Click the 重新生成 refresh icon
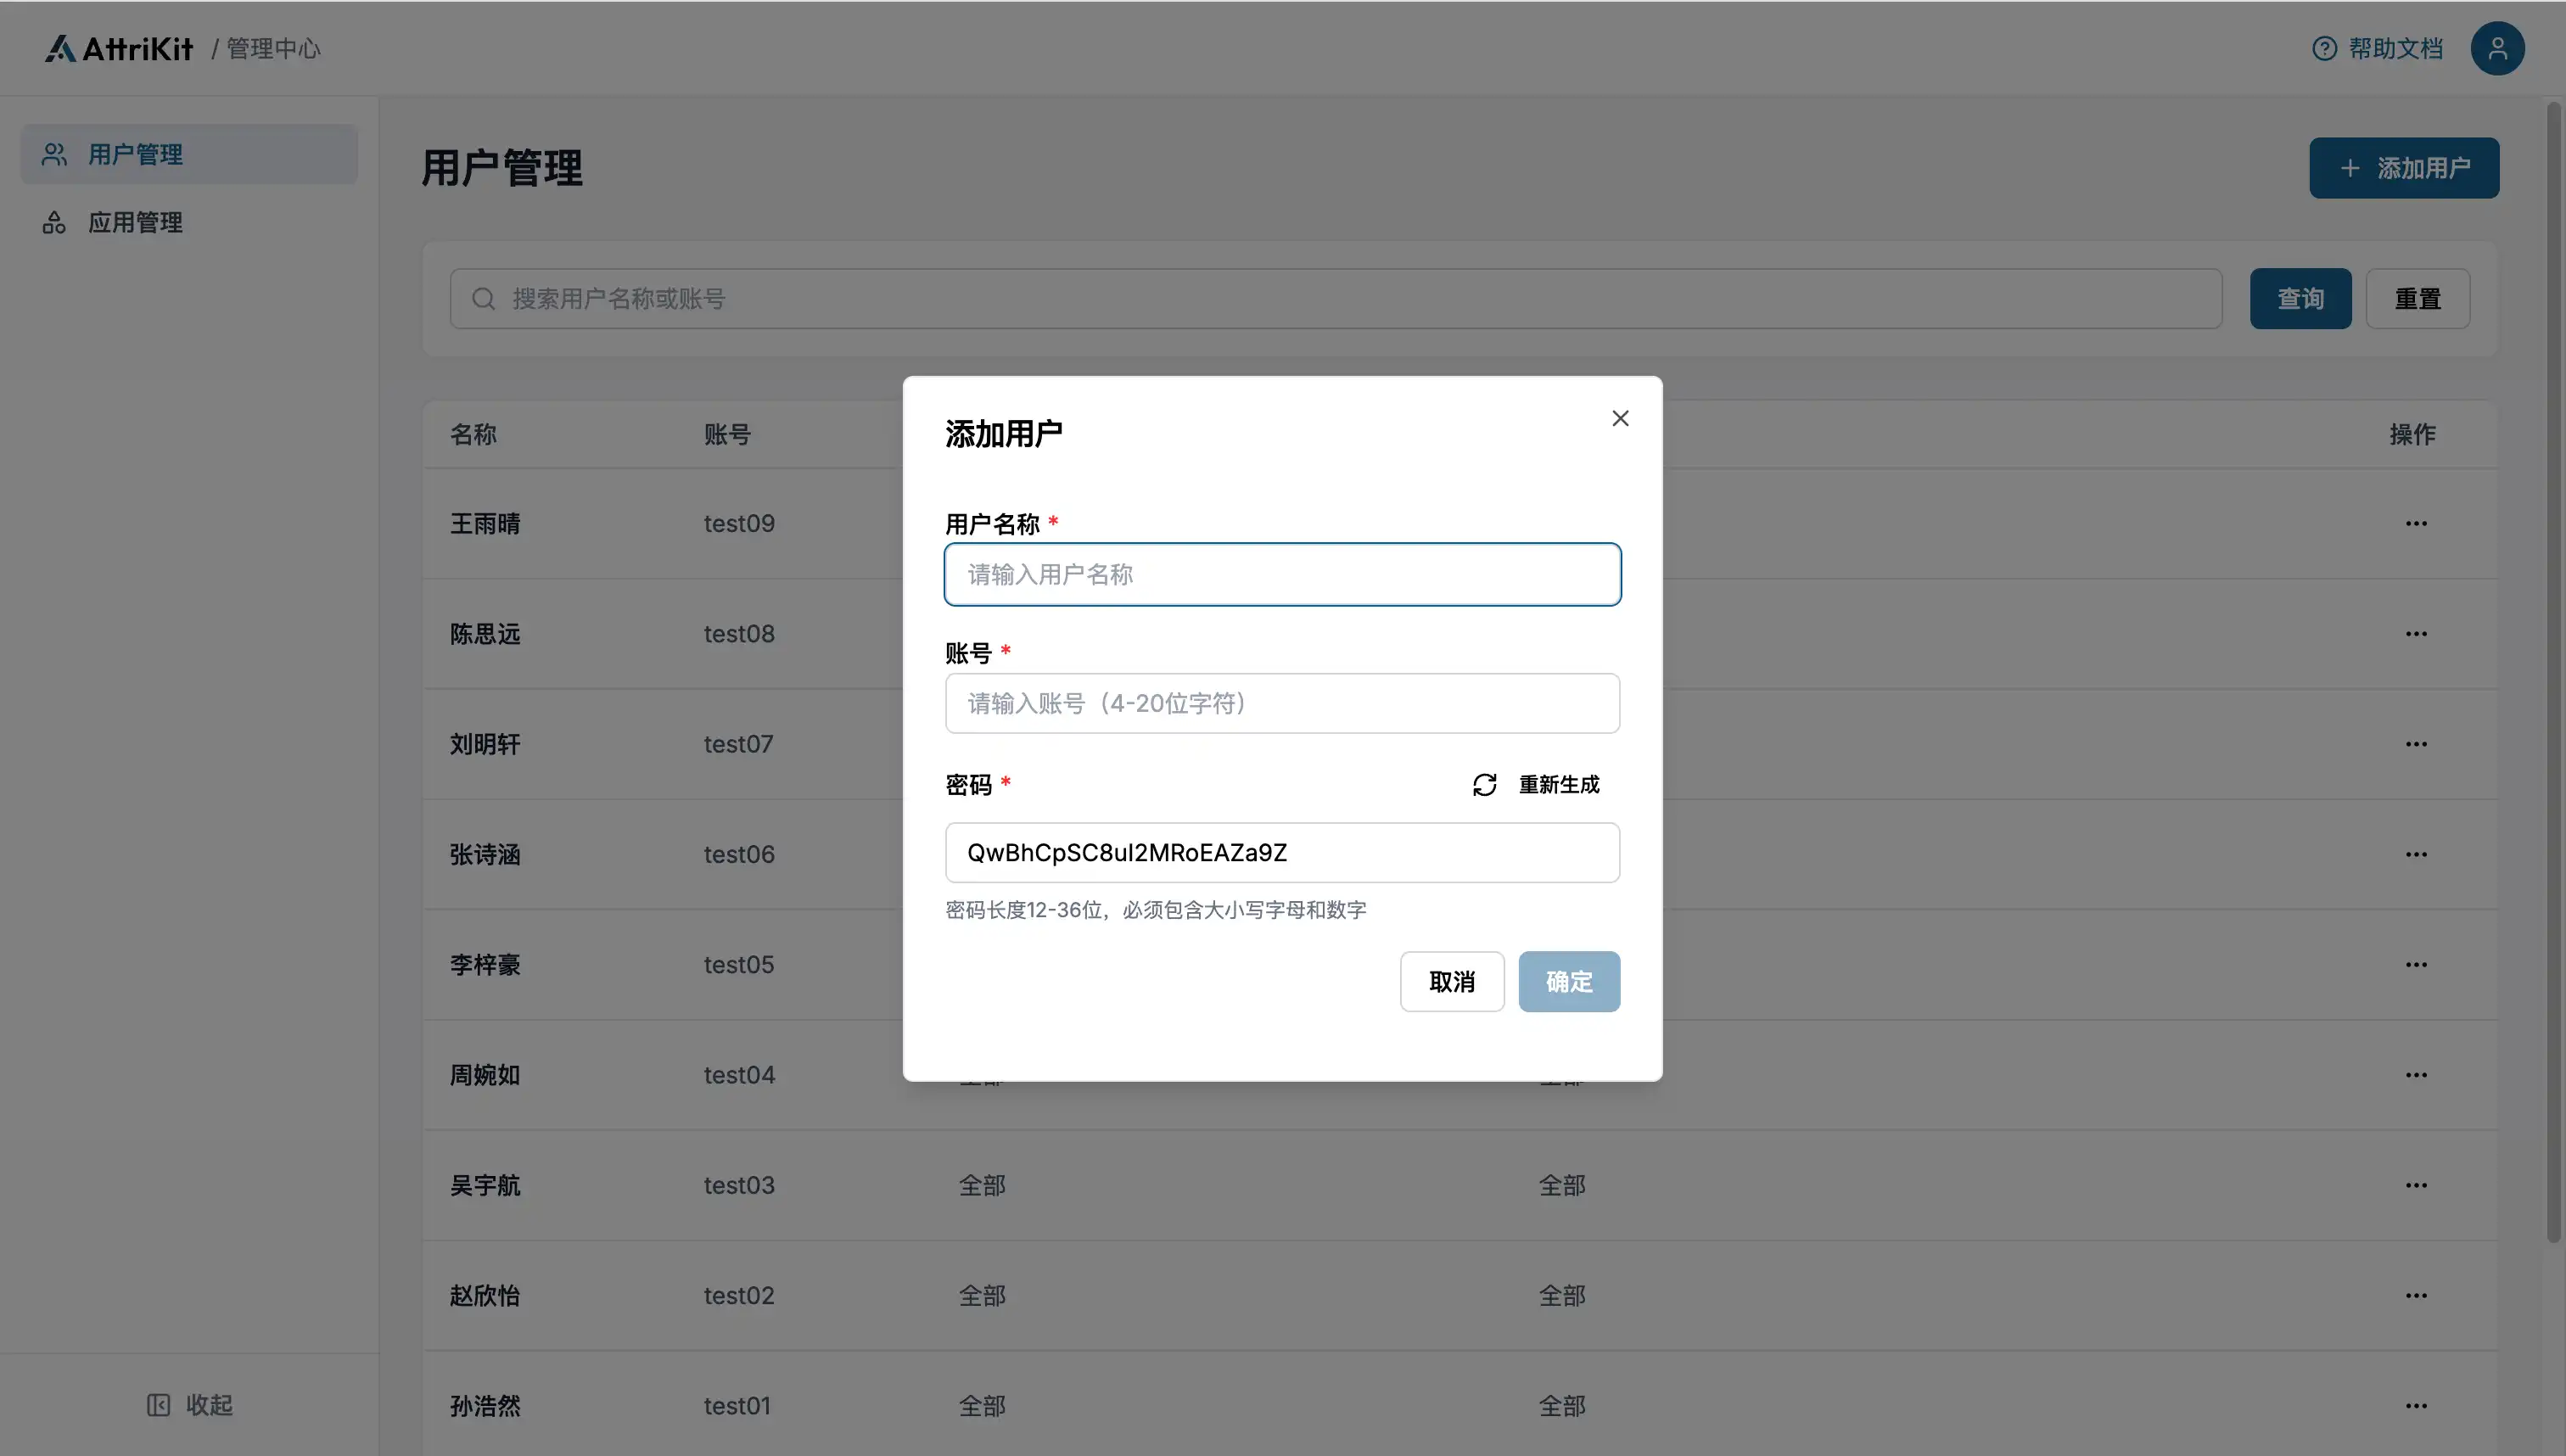This screenshot has height=1456, width=2566. [x=1484, y=785]
